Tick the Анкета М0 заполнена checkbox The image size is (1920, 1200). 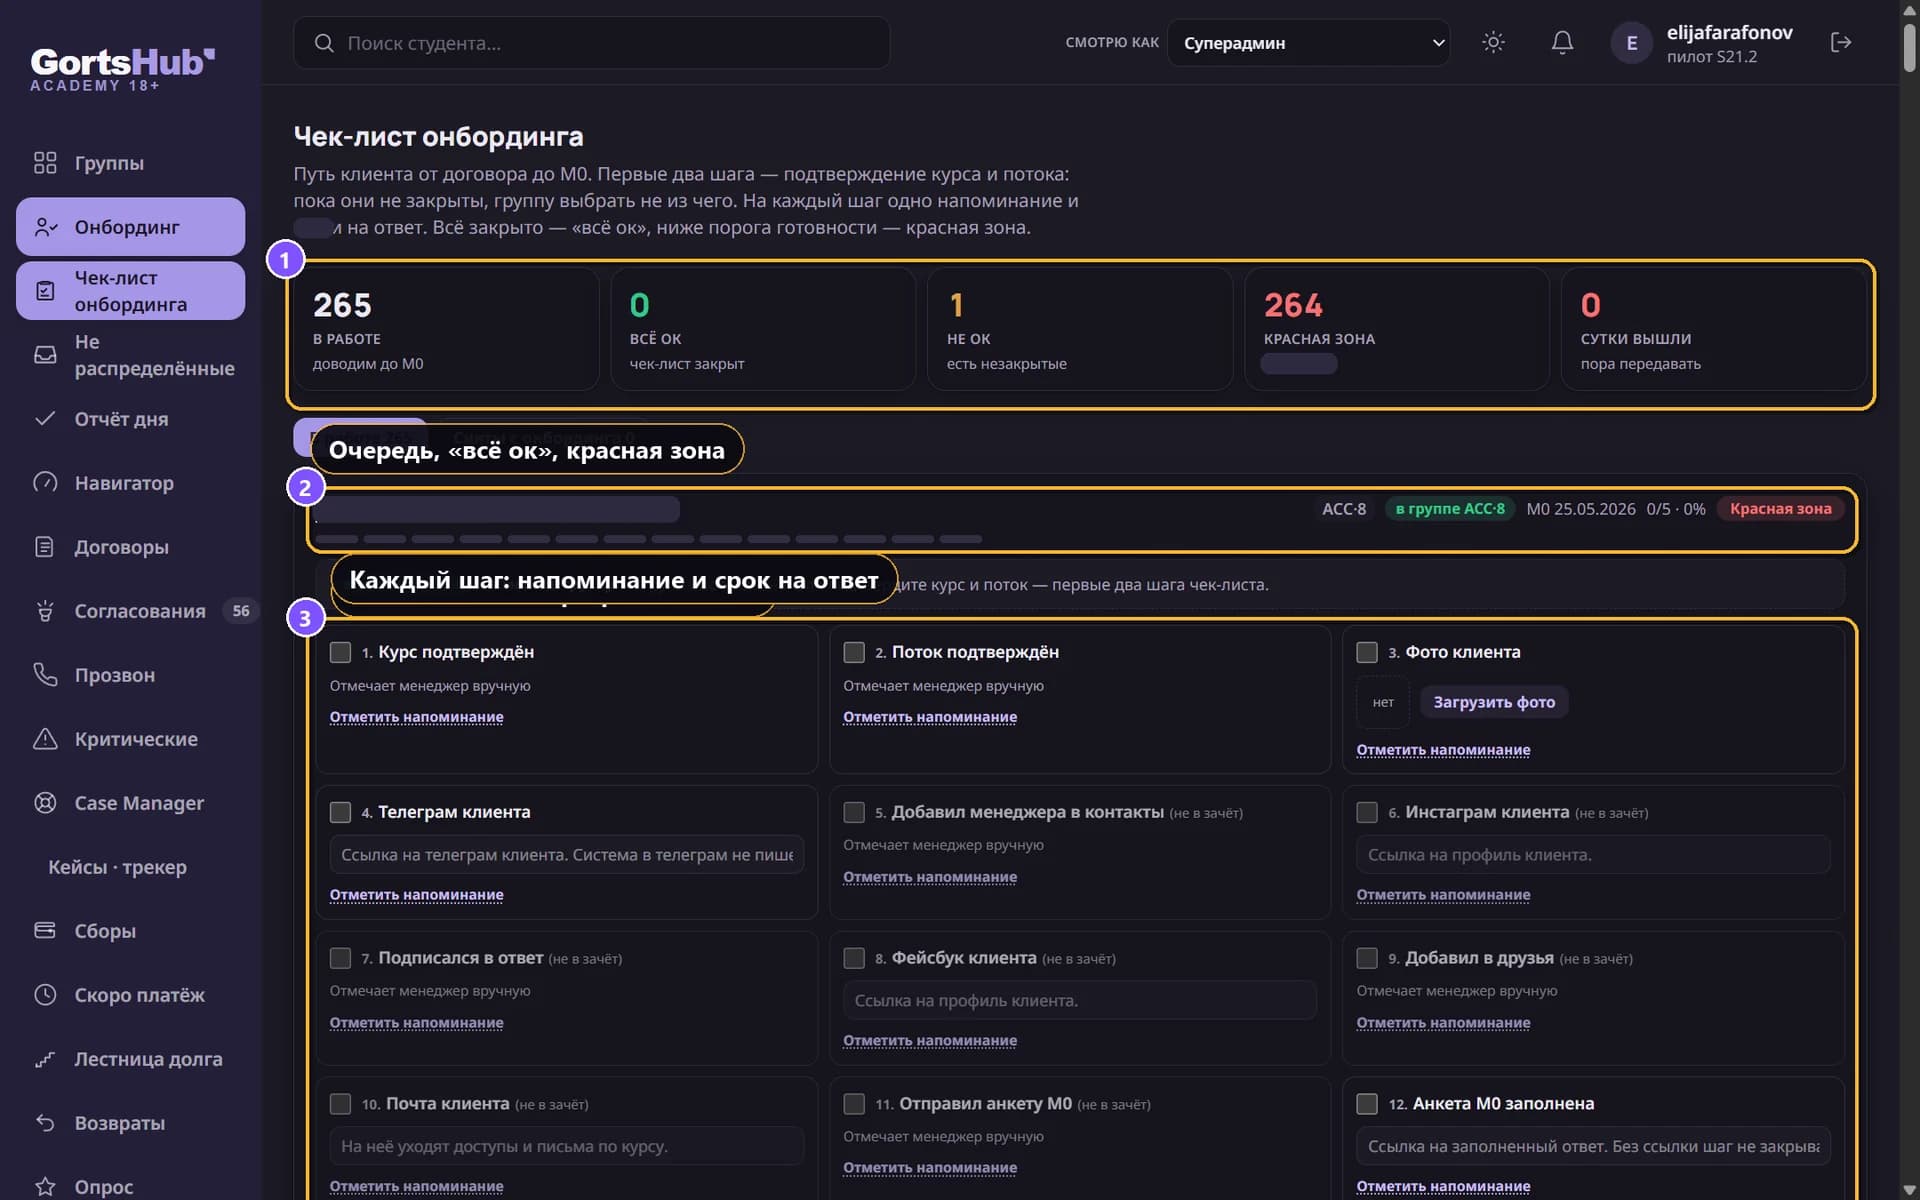tap(1367, 1104)
